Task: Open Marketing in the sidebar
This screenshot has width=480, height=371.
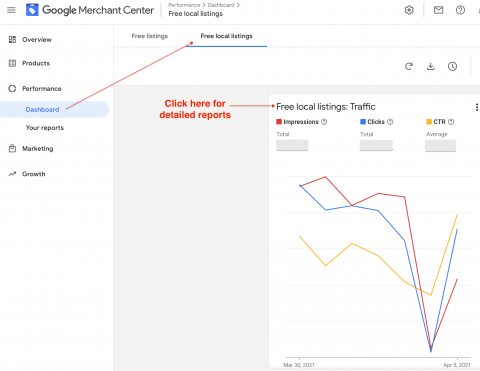Action: pos(38,148)
